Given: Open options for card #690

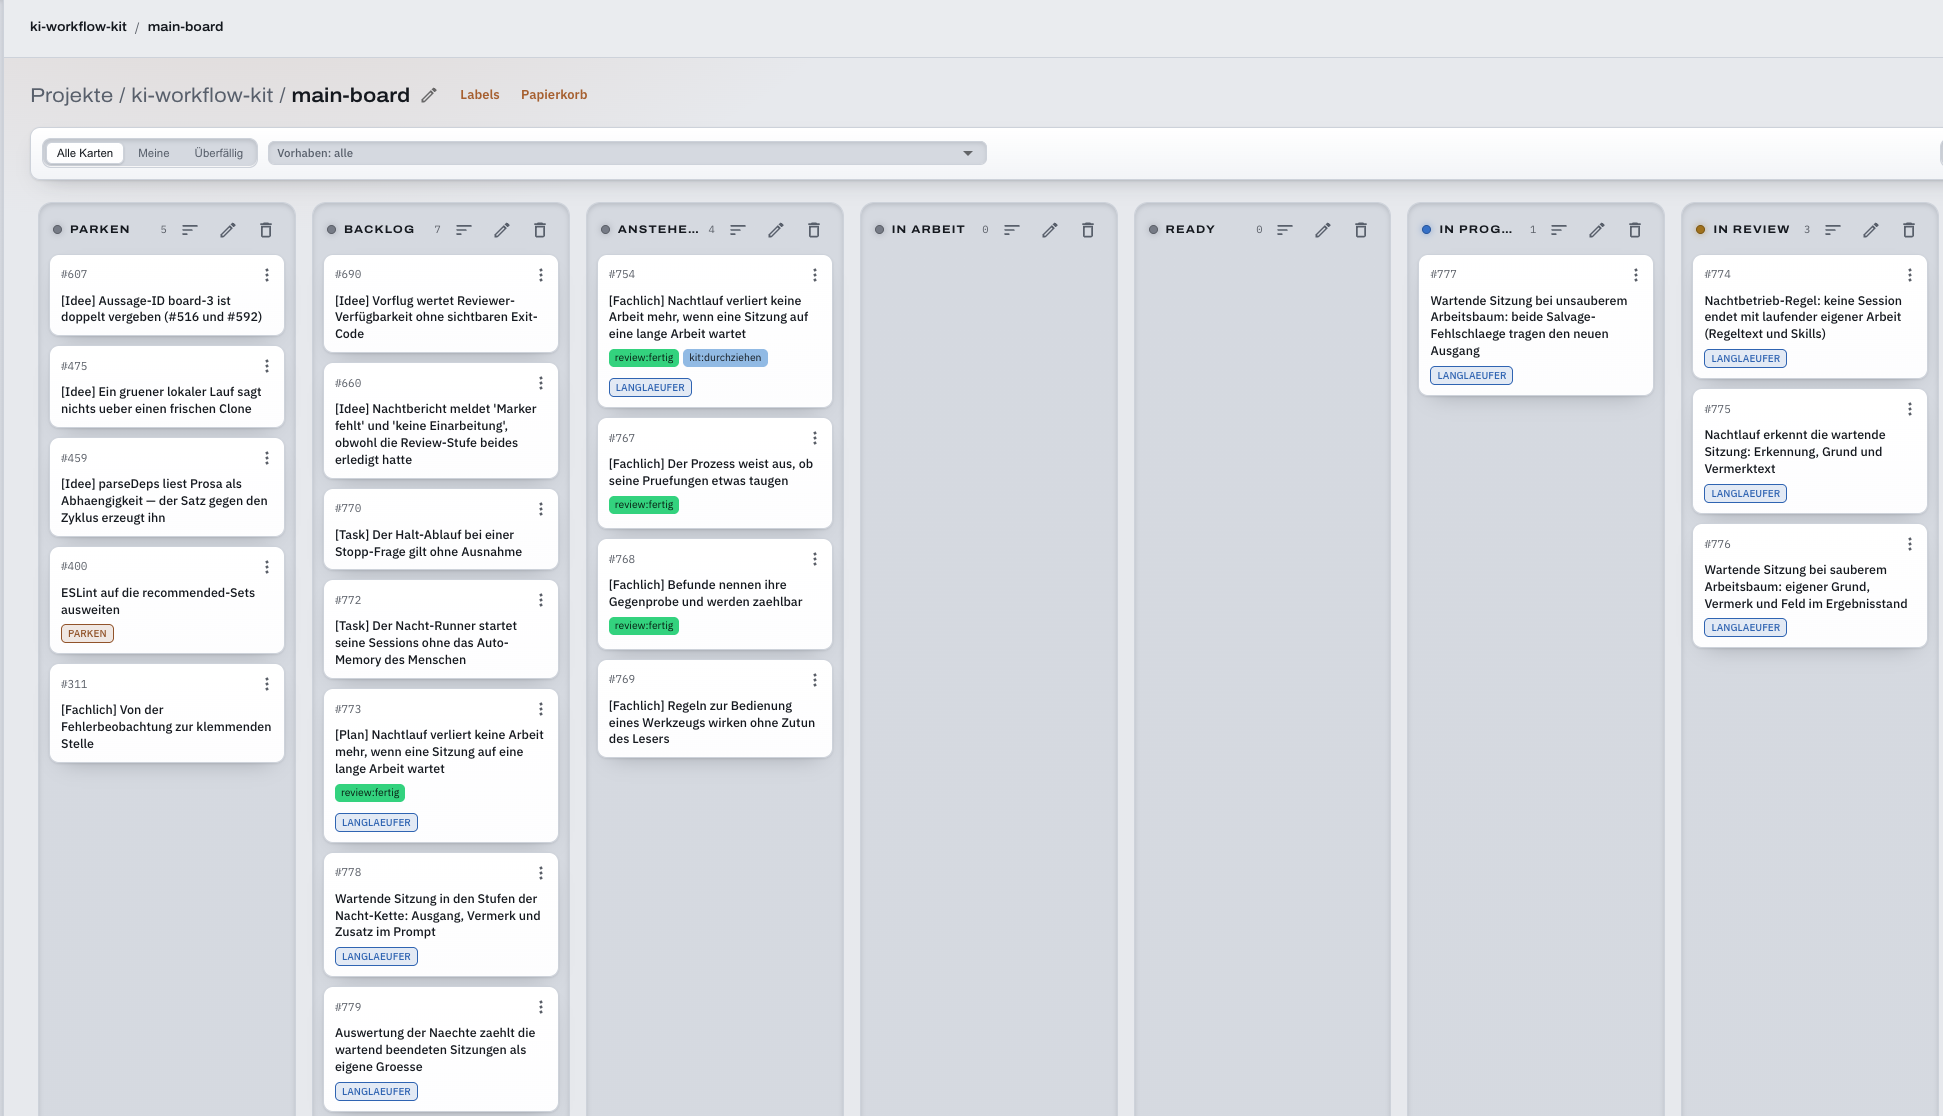Looking at the screenshot, I should (541, 275).
